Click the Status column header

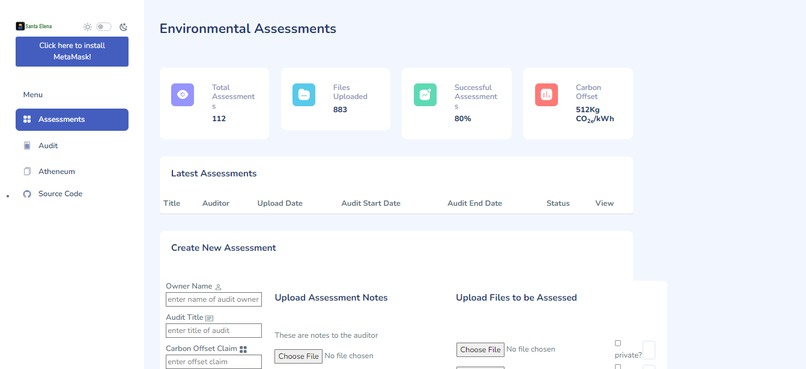pos(558,203)
